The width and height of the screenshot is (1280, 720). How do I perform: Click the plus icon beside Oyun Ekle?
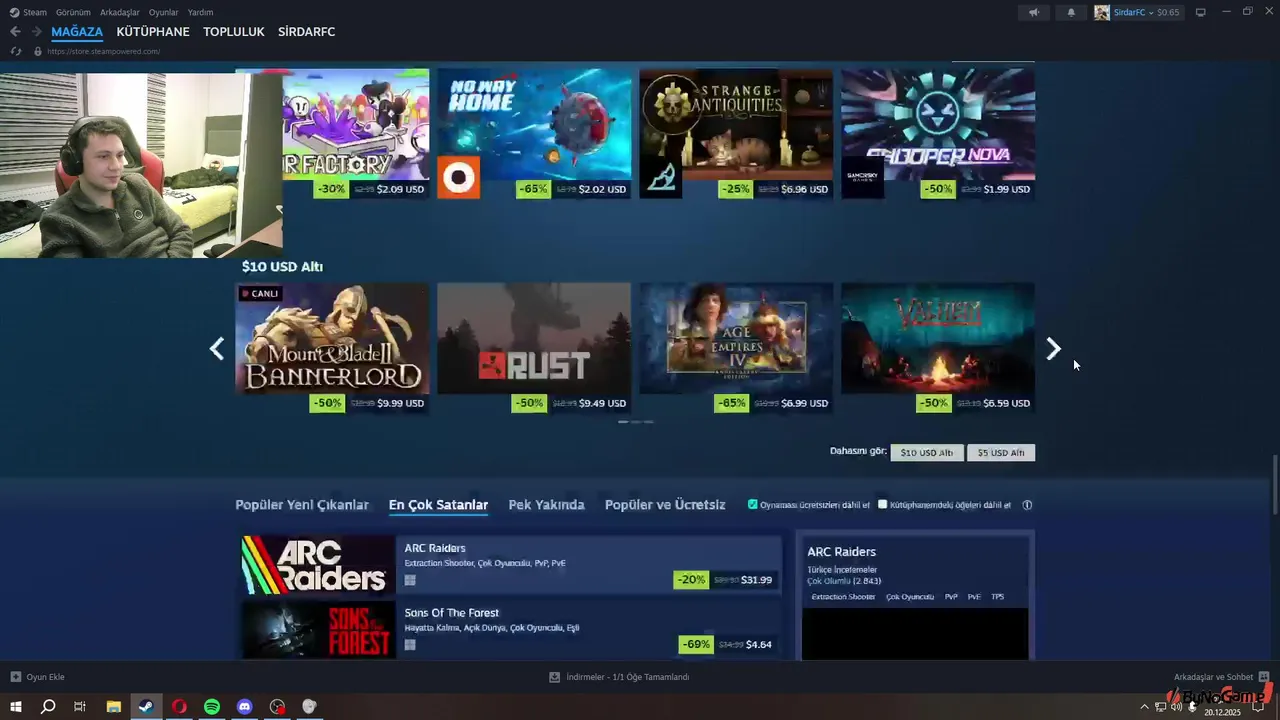(15, 677)
